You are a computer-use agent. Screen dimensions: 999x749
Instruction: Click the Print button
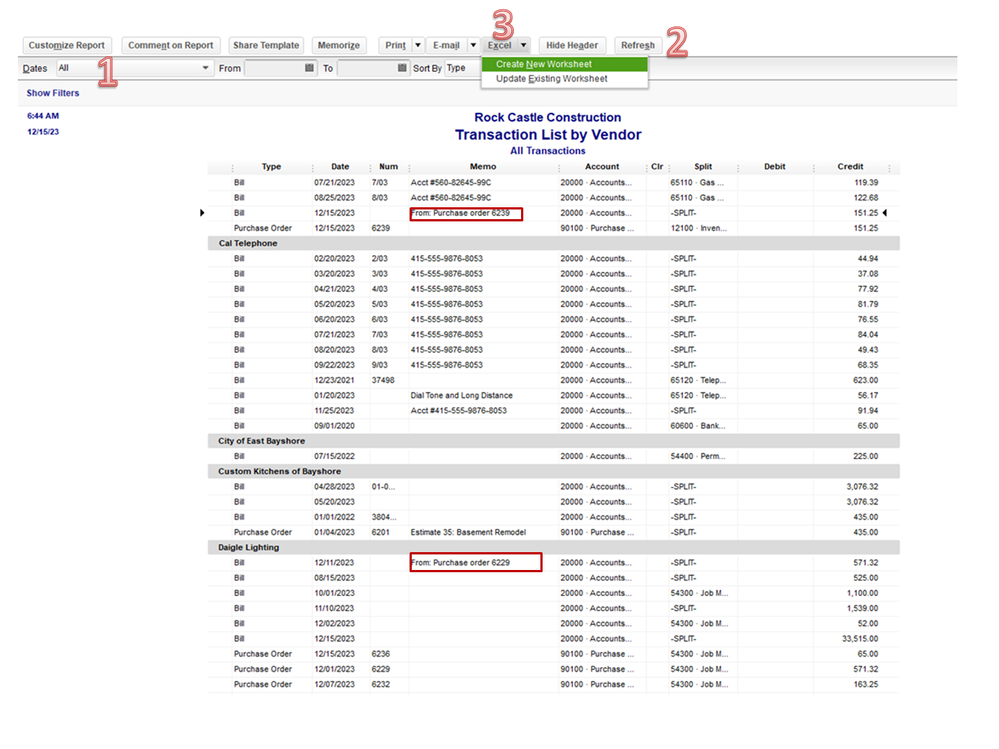point(395,45)
